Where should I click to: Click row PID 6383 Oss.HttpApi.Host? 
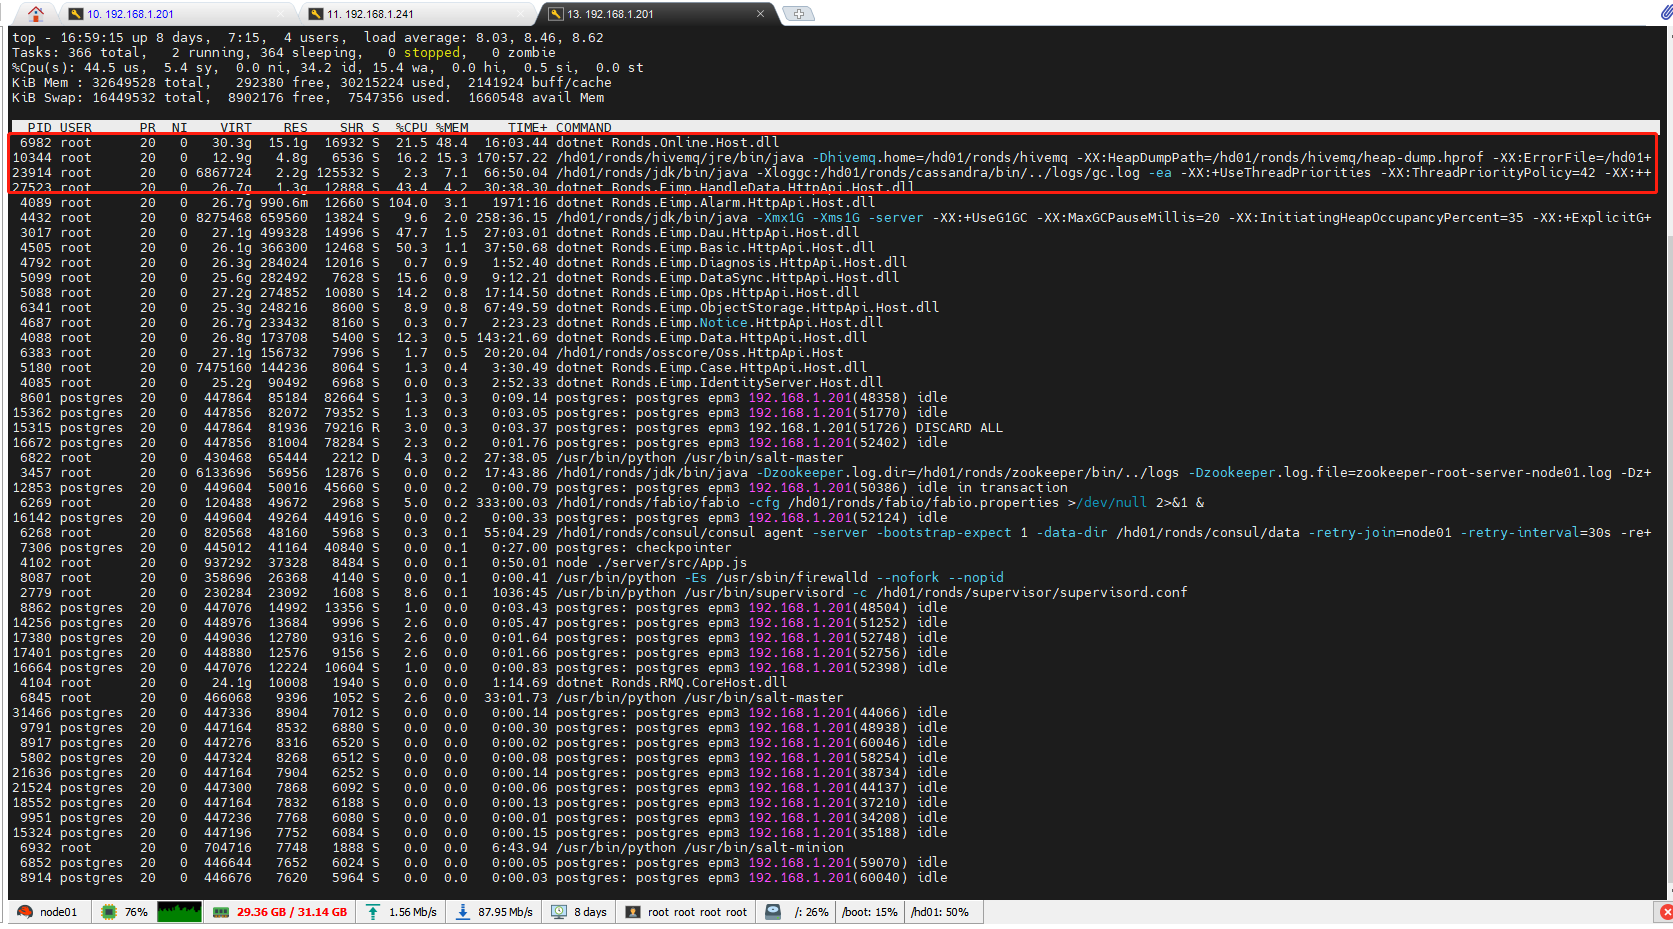tap(832, 353)
